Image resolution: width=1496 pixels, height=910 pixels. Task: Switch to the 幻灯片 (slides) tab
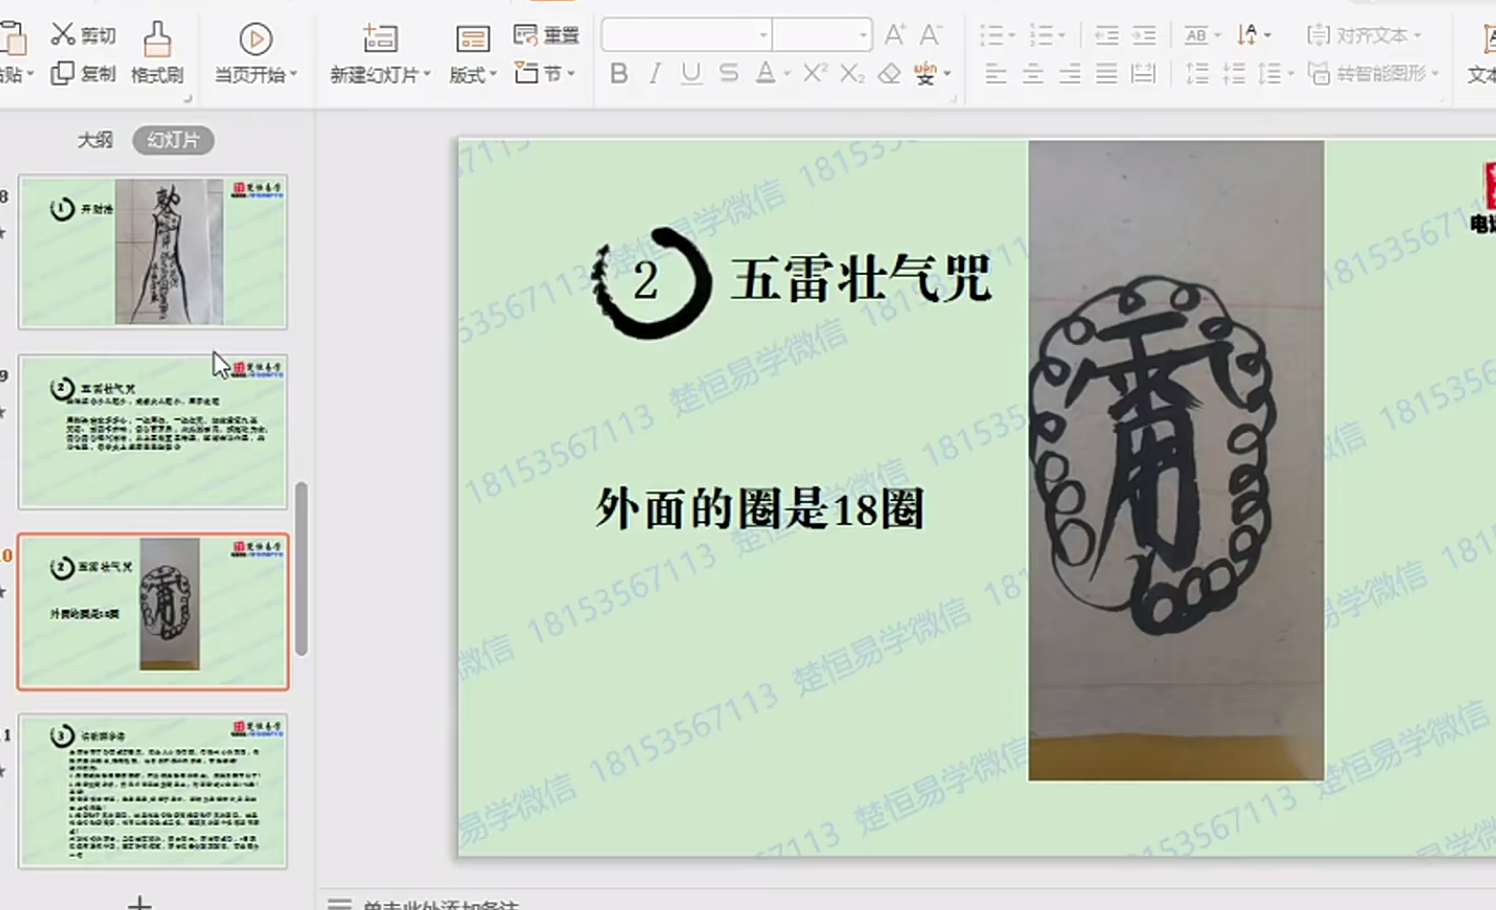(172, 140)
